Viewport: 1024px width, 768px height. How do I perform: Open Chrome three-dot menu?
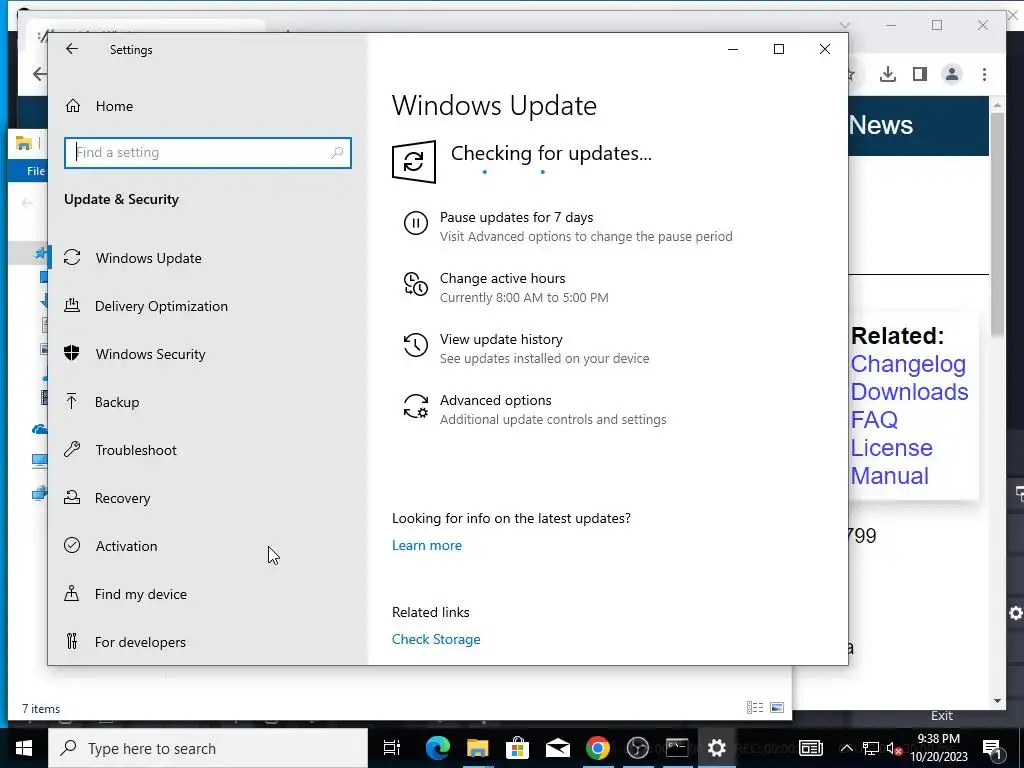[984, 74]
